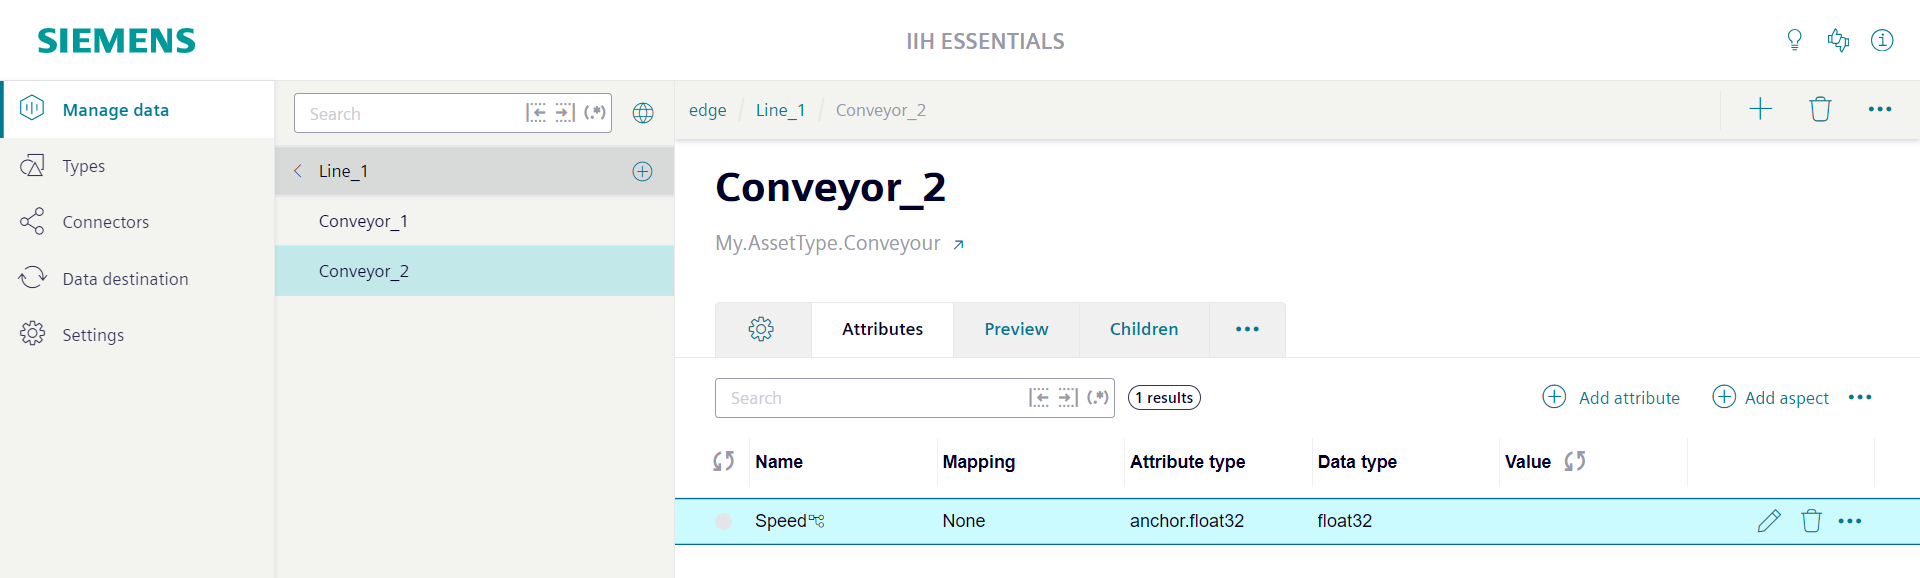Go to Types in the sidebar
This screenshot has height=578, width=1920.
click(137, 166)
